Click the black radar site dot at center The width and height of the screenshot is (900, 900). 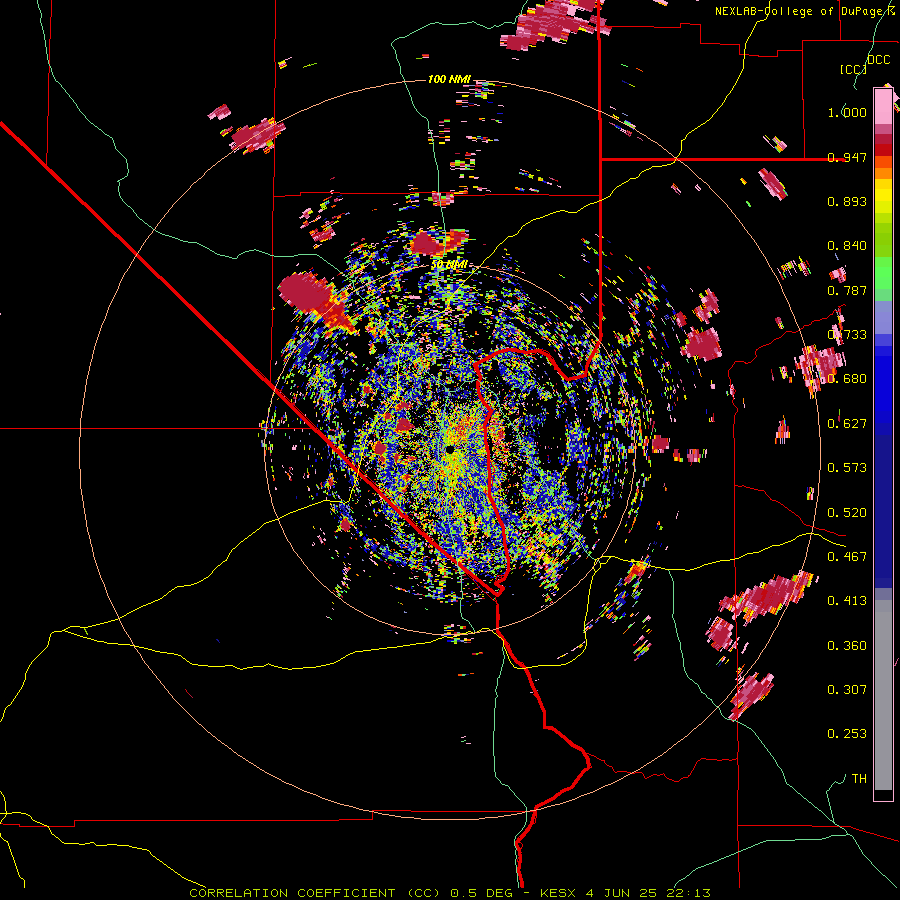pyautogui.click(x=450, y=449)
